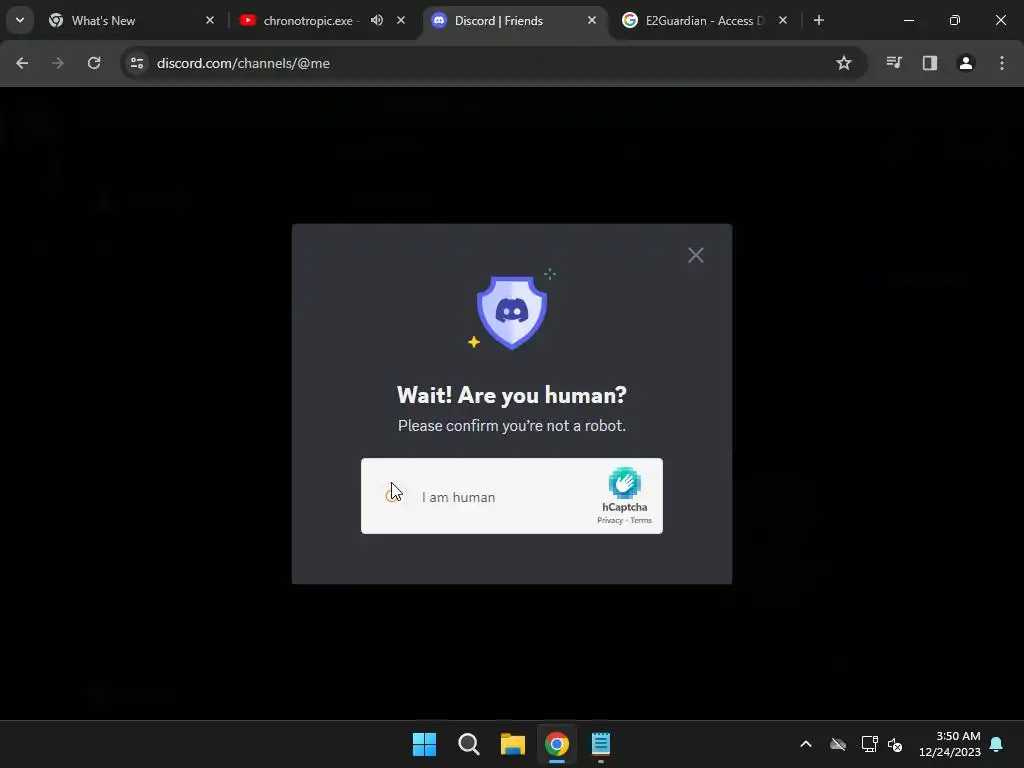Open the Chrome three-dot menu
The width and height of the screenshot is (1024, 768).
pyautogui.click(x=1002, y=63)
